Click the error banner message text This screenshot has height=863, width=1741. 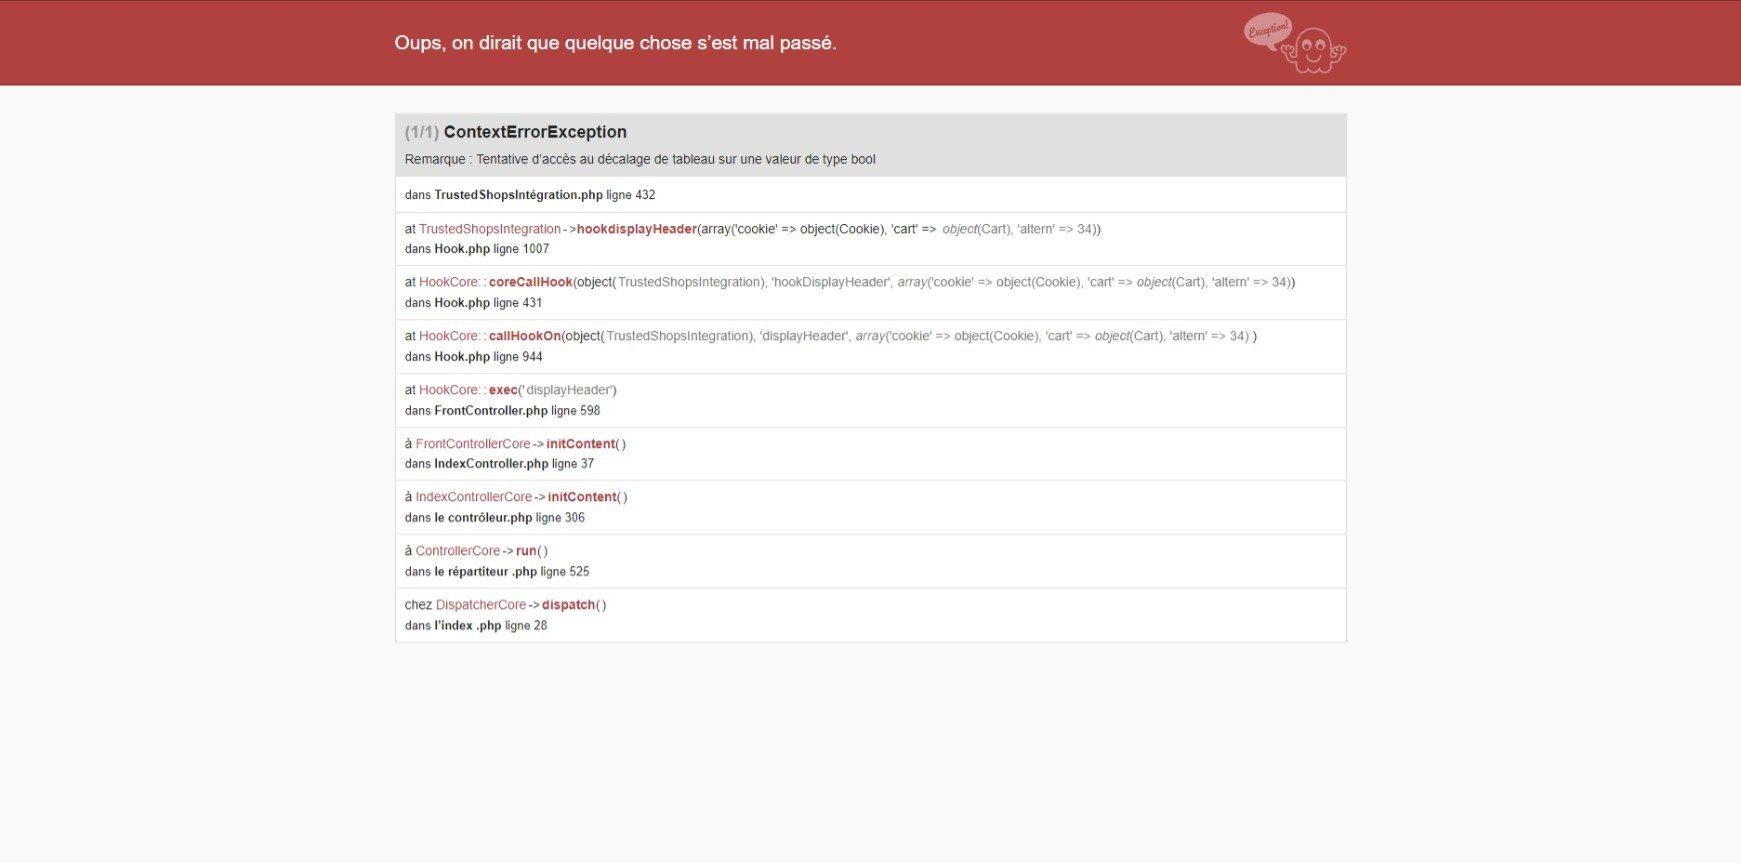pyautogui.click(x=615, y=43)
